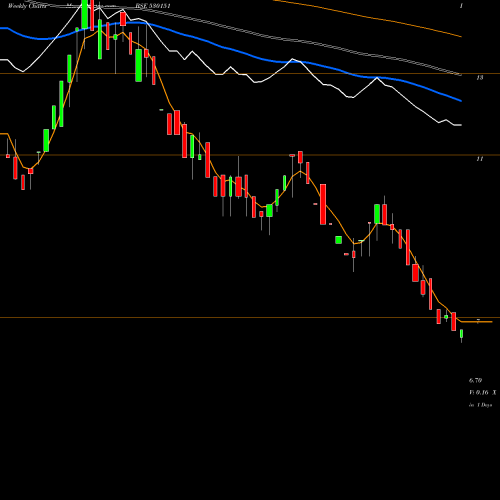Click the 'Weekly Charts' title text
This screenshot has height=500, width=500.
(27, 6)
